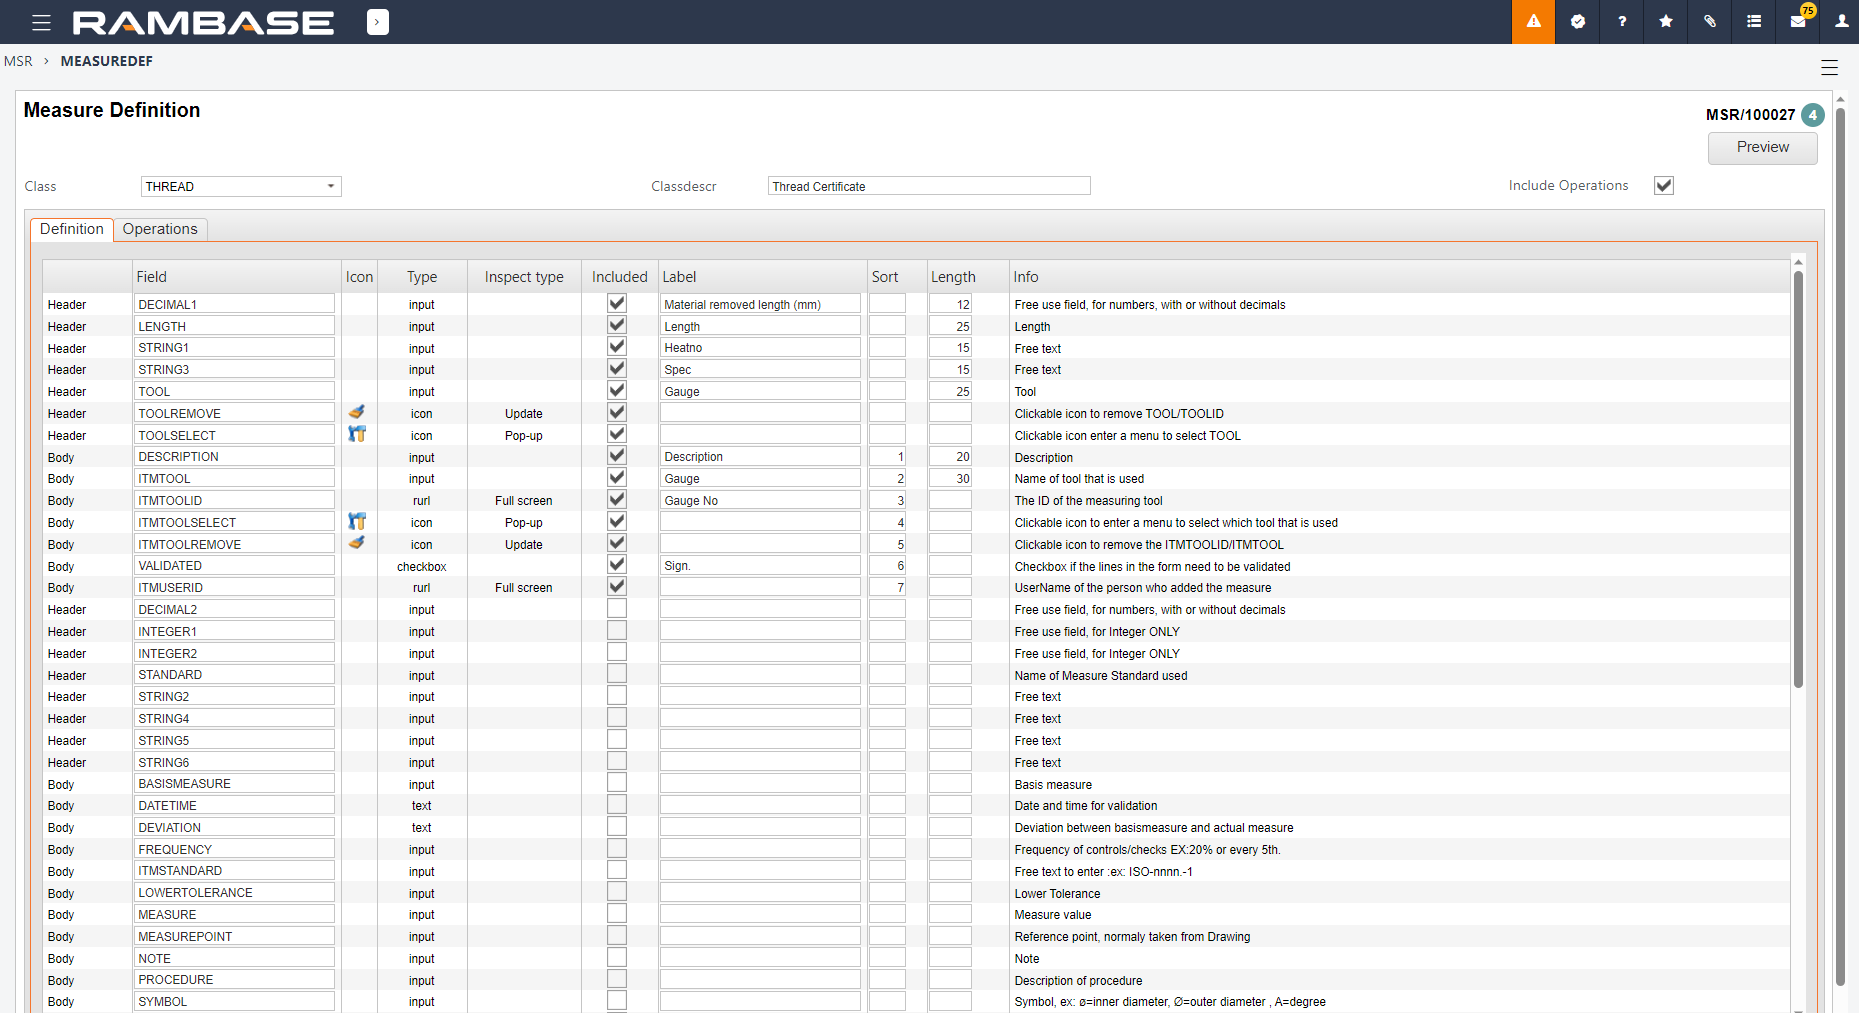Go to MSR in the breadcrumb
Screen dimensions: 1859x1013
coord(18,61)
